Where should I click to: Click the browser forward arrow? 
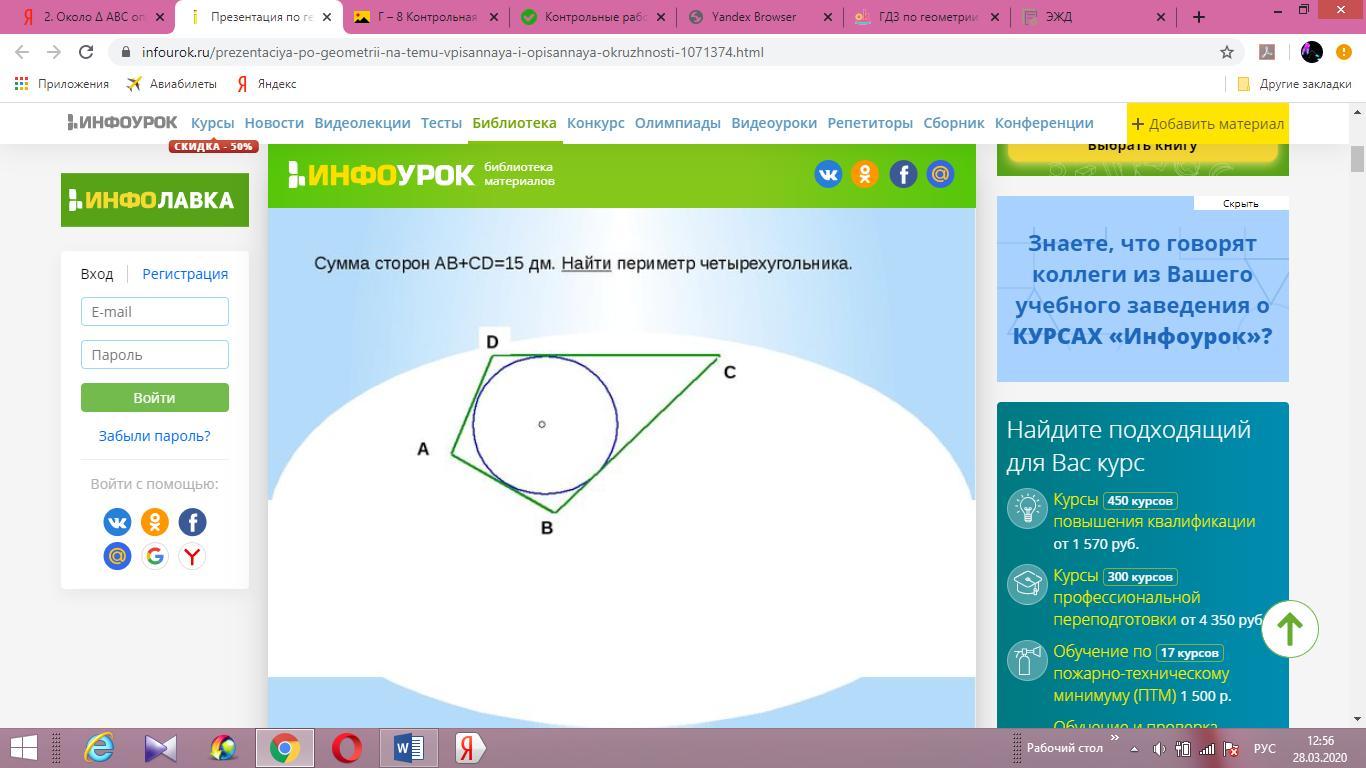tap(54, 52)
